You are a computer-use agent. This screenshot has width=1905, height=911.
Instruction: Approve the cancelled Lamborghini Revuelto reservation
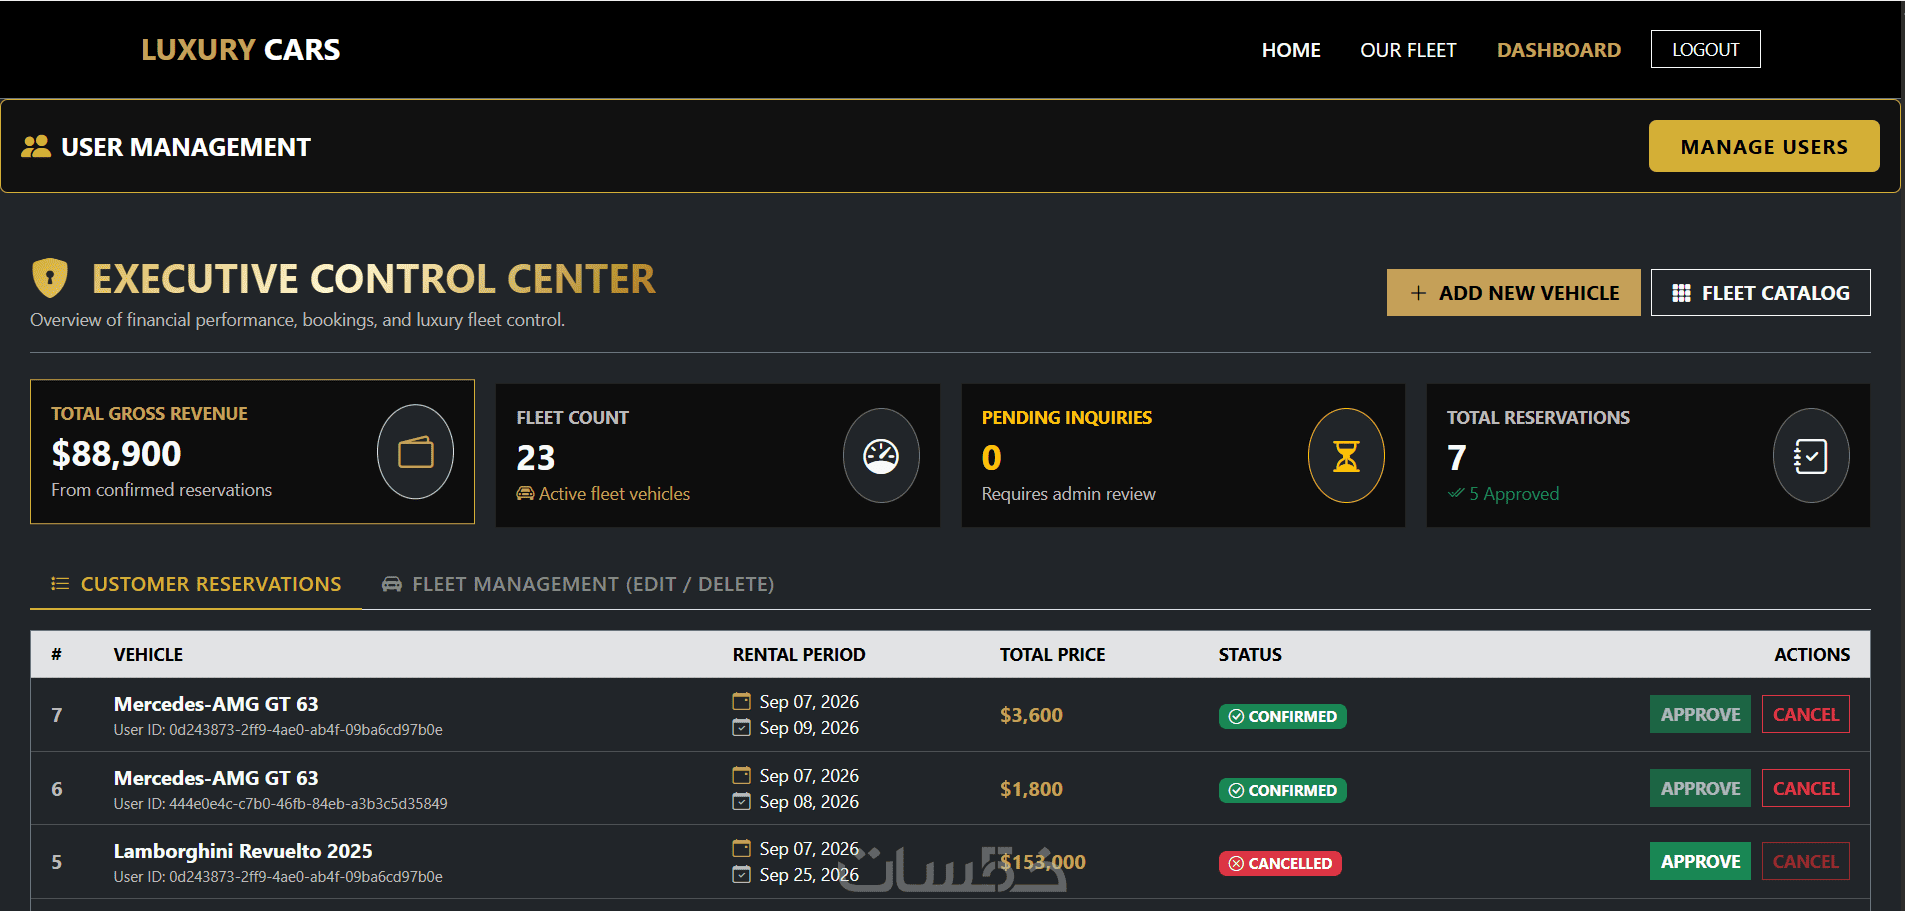click(x=1700, y=861)
